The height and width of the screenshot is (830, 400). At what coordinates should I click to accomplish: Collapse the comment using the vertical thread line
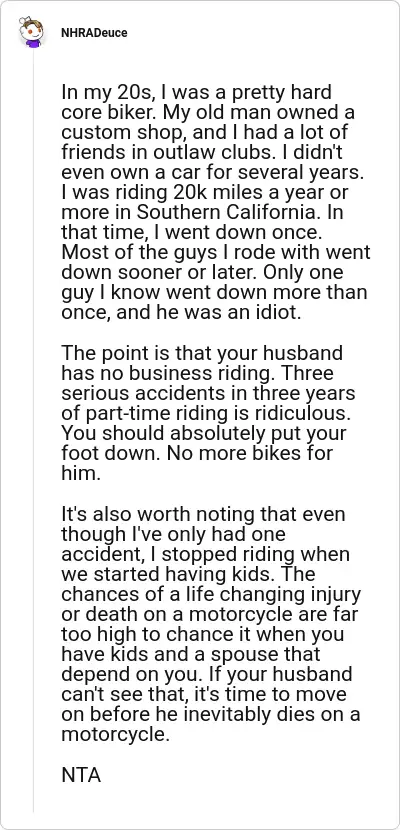tap(34, 431)
